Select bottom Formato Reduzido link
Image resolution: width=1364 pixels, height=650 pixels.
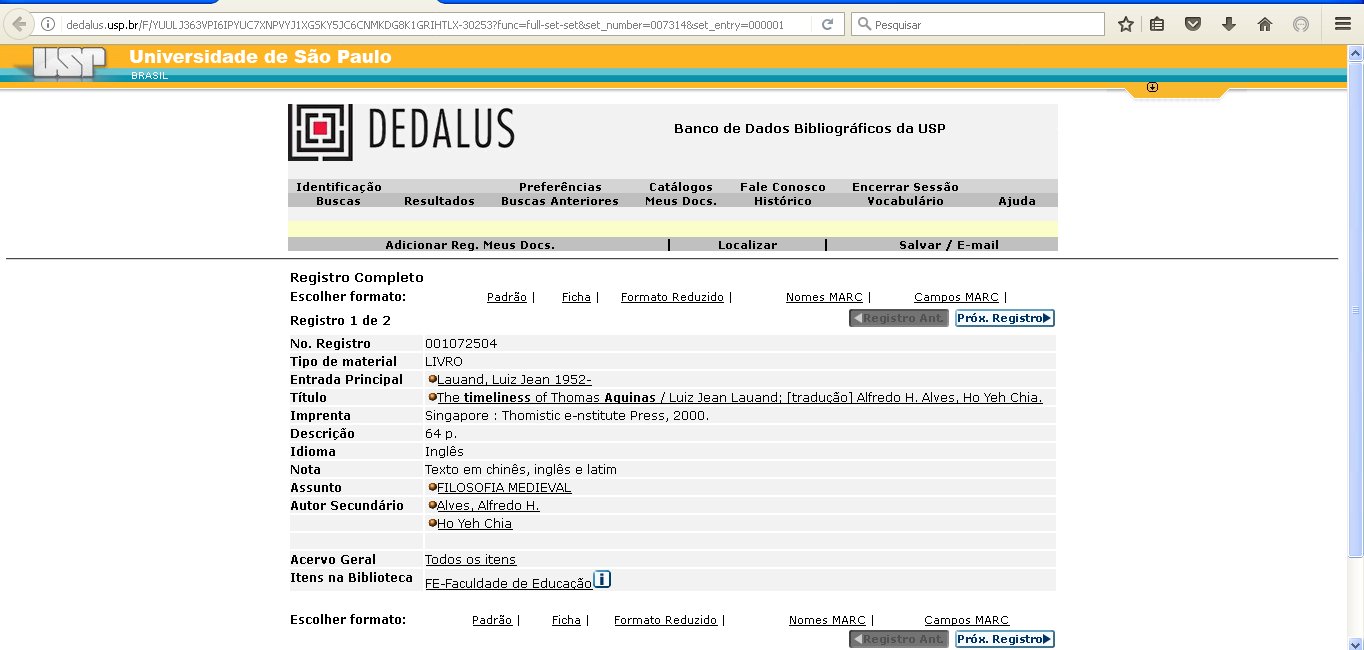coord(666,620)
